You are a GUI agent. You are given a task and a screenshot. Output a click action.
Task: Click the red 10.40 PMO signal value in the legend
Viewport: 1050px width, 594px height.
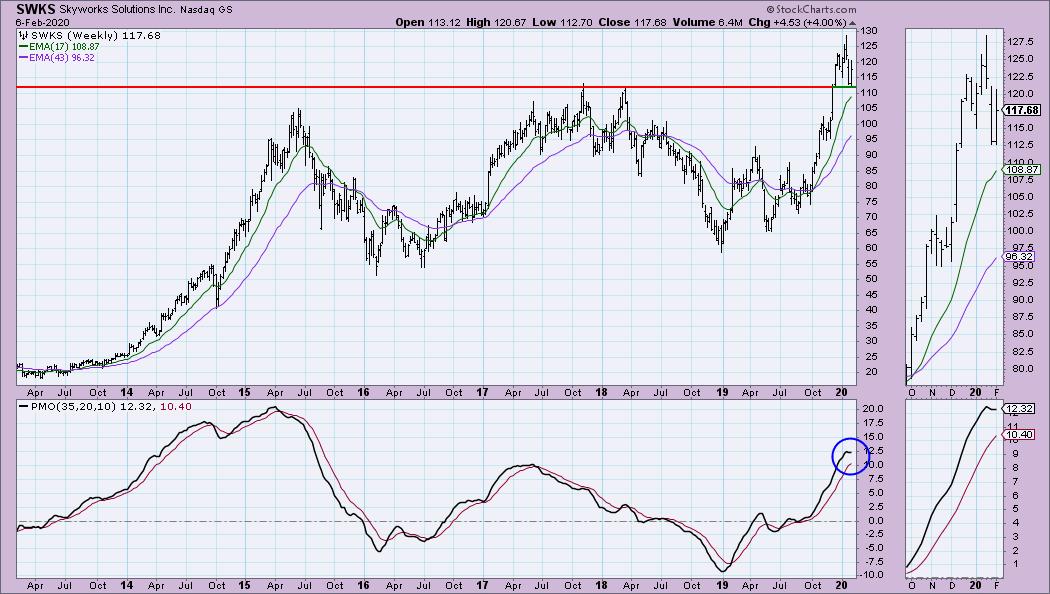176,406
